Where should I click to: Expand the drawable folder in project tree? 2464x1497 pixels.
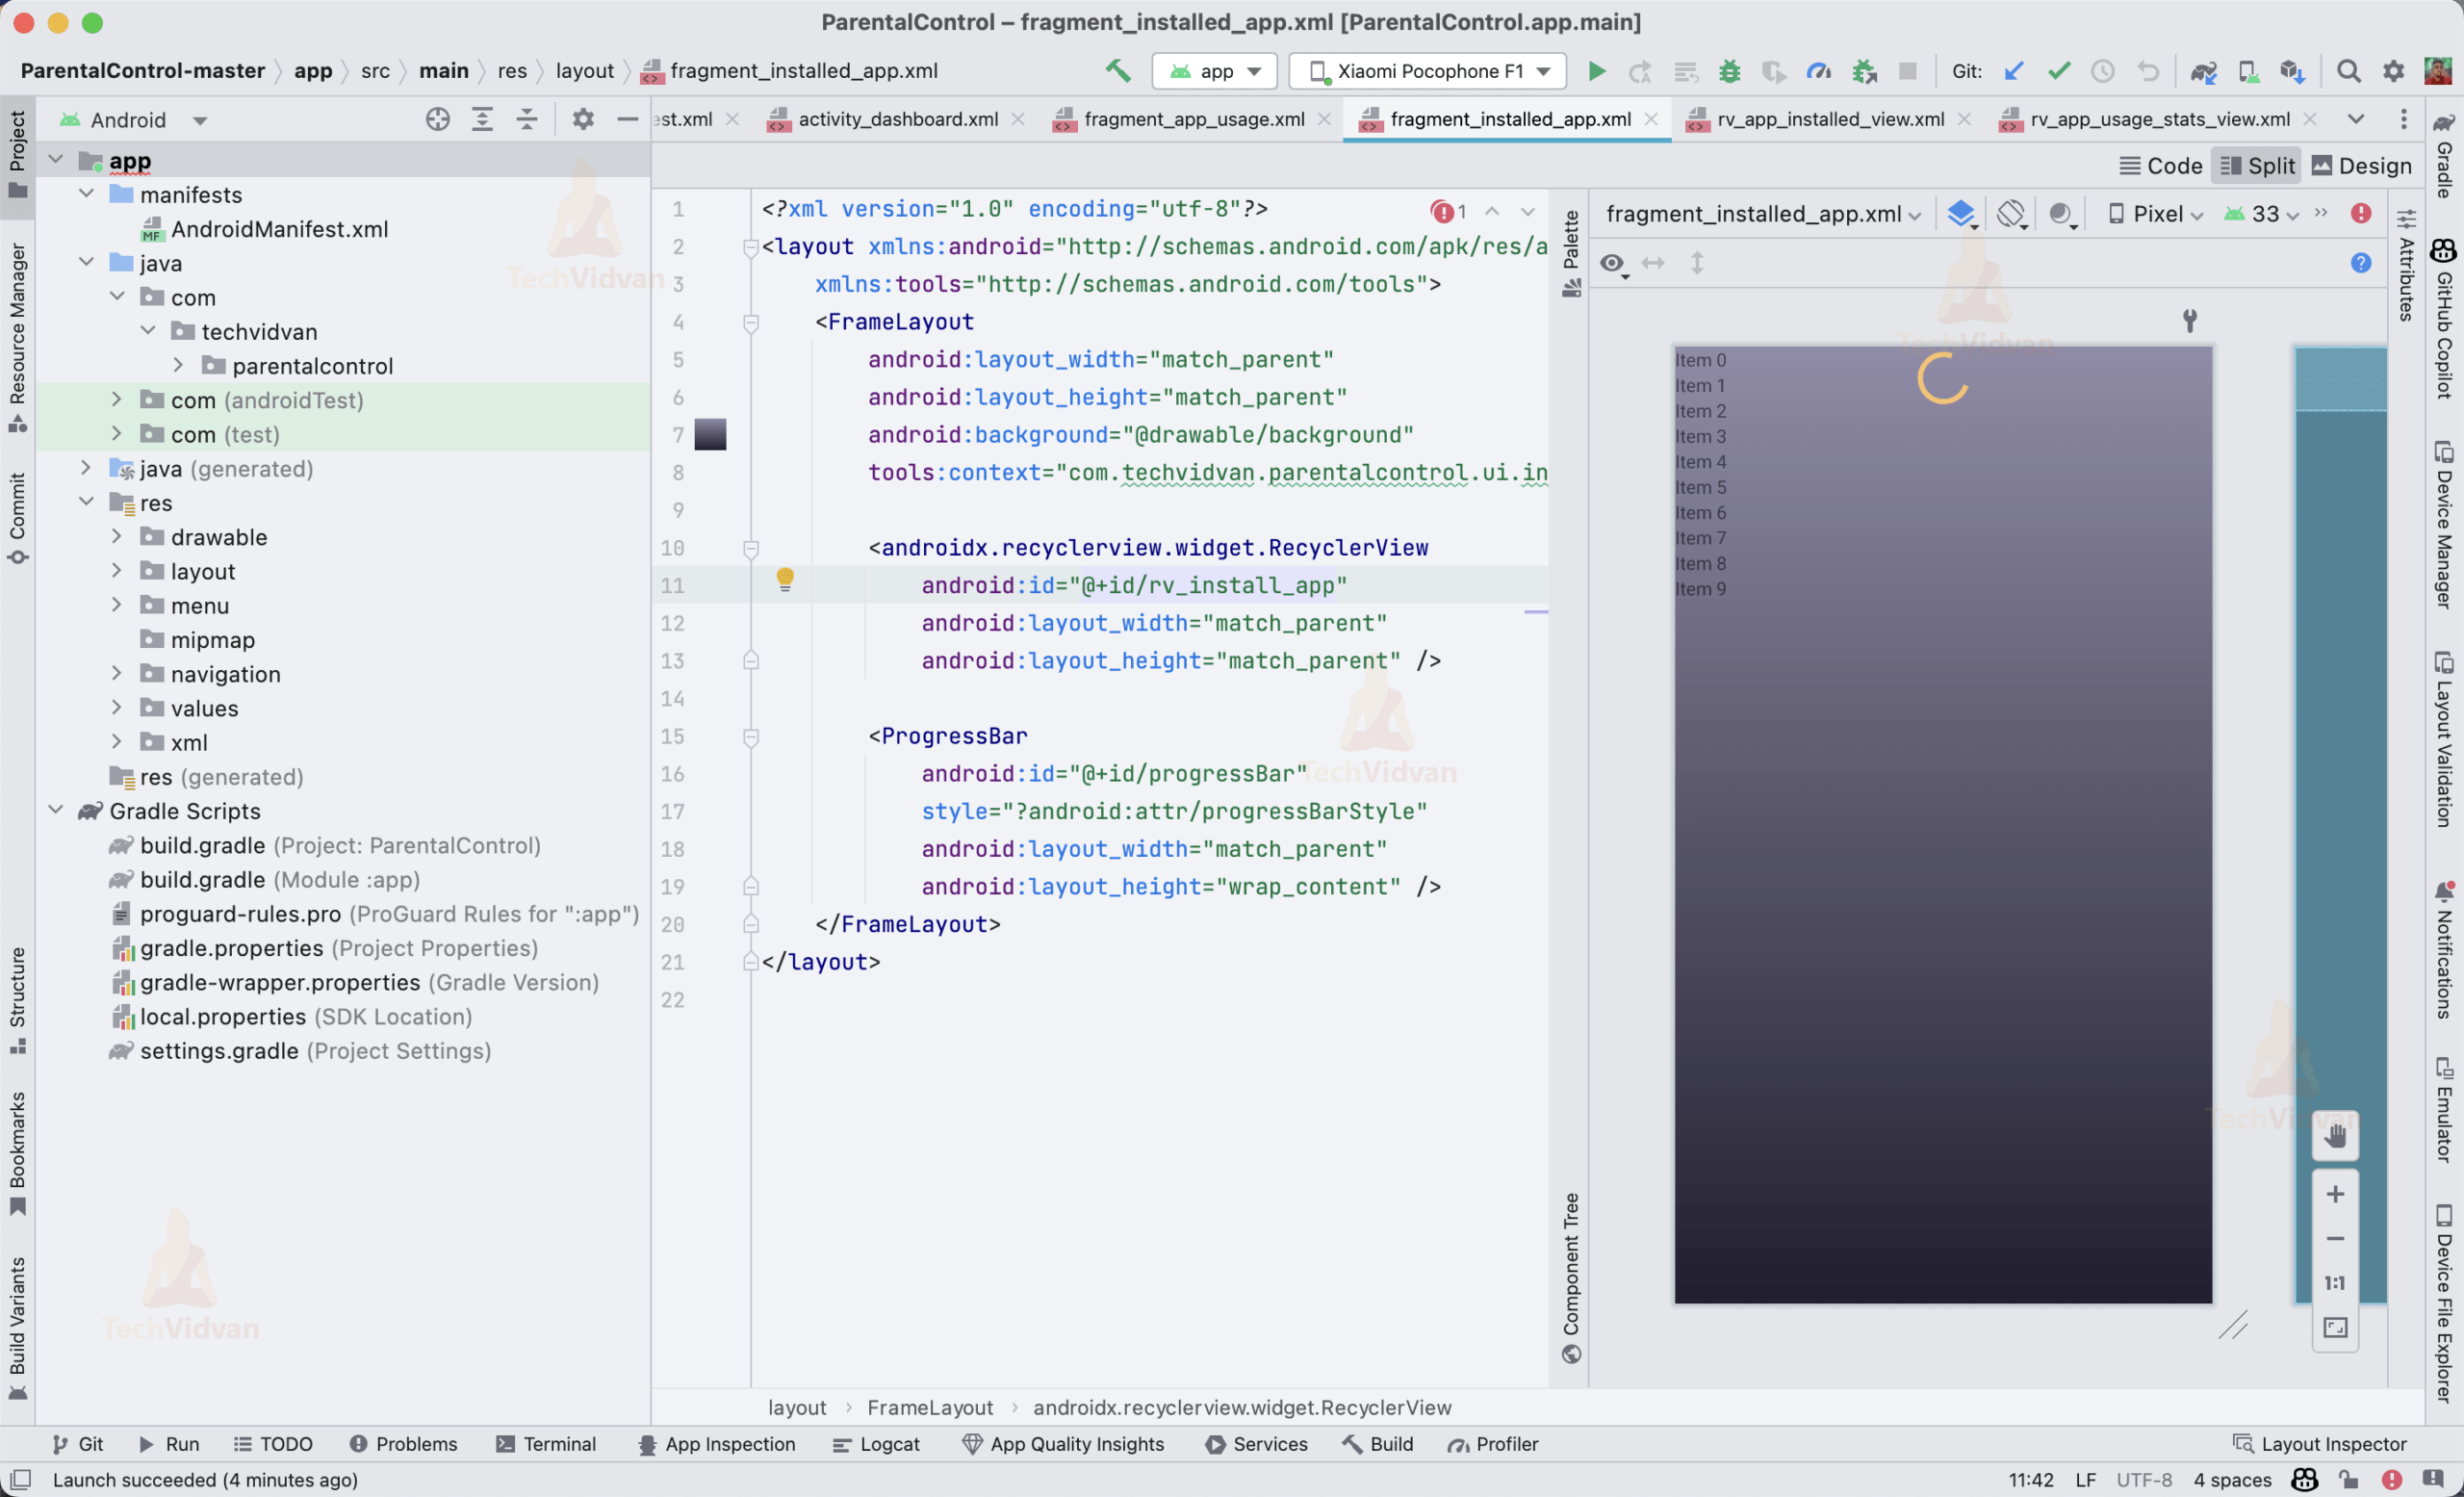[x=116, y=537]
